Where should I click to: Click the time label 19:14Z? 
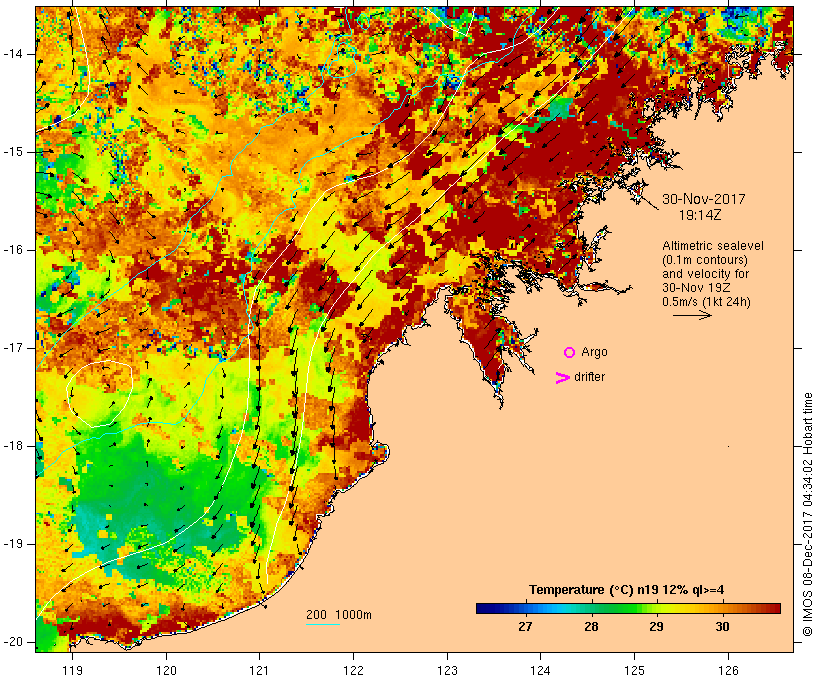tap(700, 215)
